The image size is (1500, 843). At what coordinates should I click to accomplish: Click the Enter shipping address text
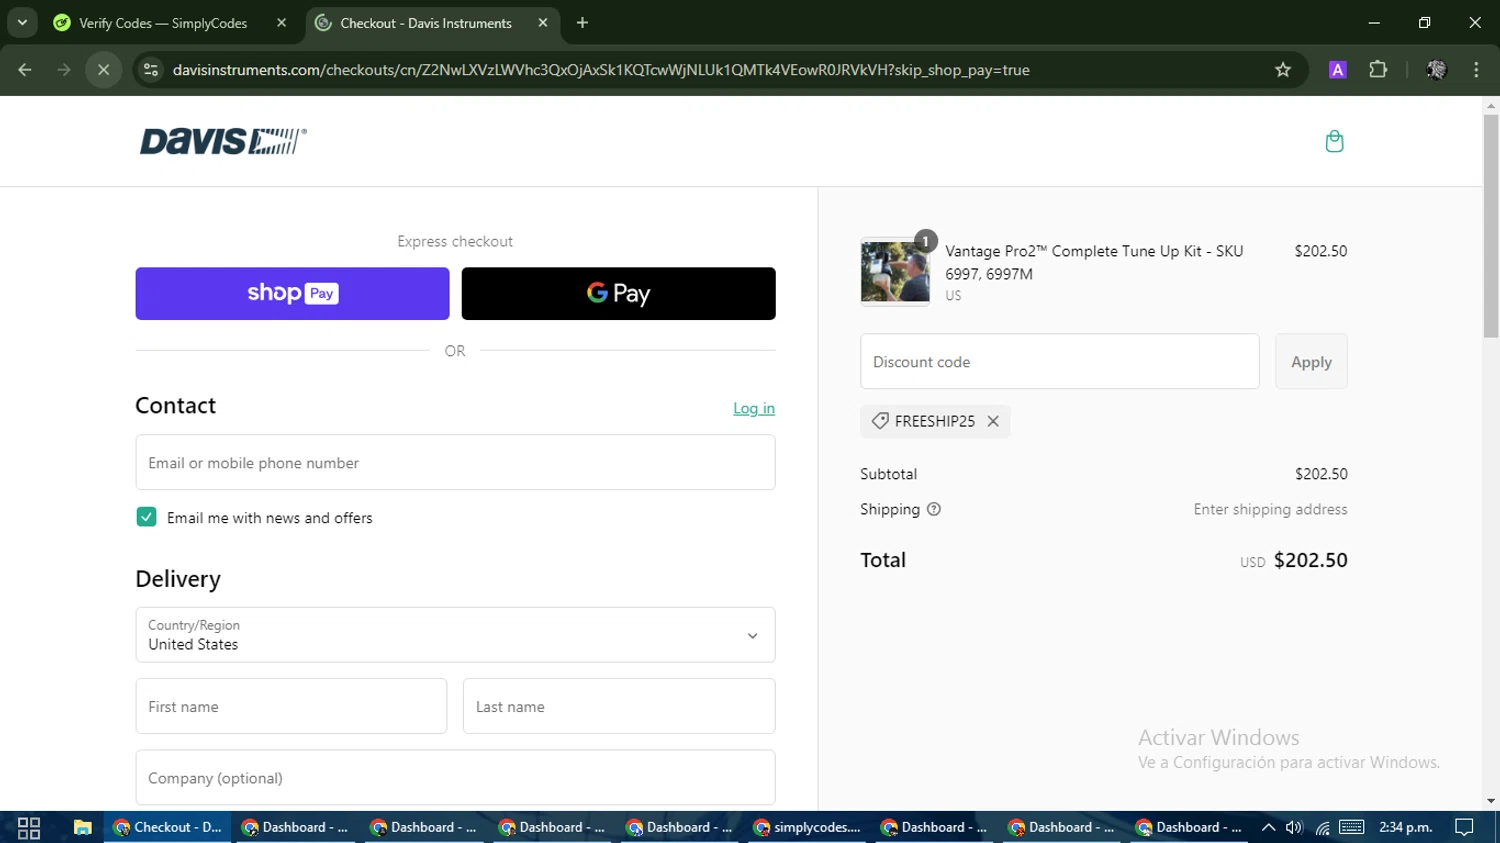point(1270,509)
